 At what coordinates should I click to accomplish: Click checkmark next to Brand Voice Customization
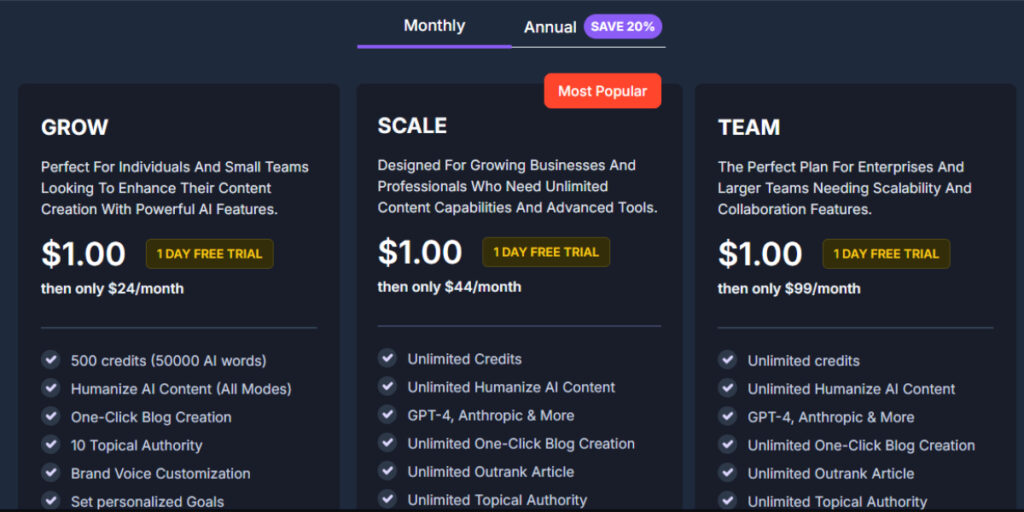[x=51, y=472]
